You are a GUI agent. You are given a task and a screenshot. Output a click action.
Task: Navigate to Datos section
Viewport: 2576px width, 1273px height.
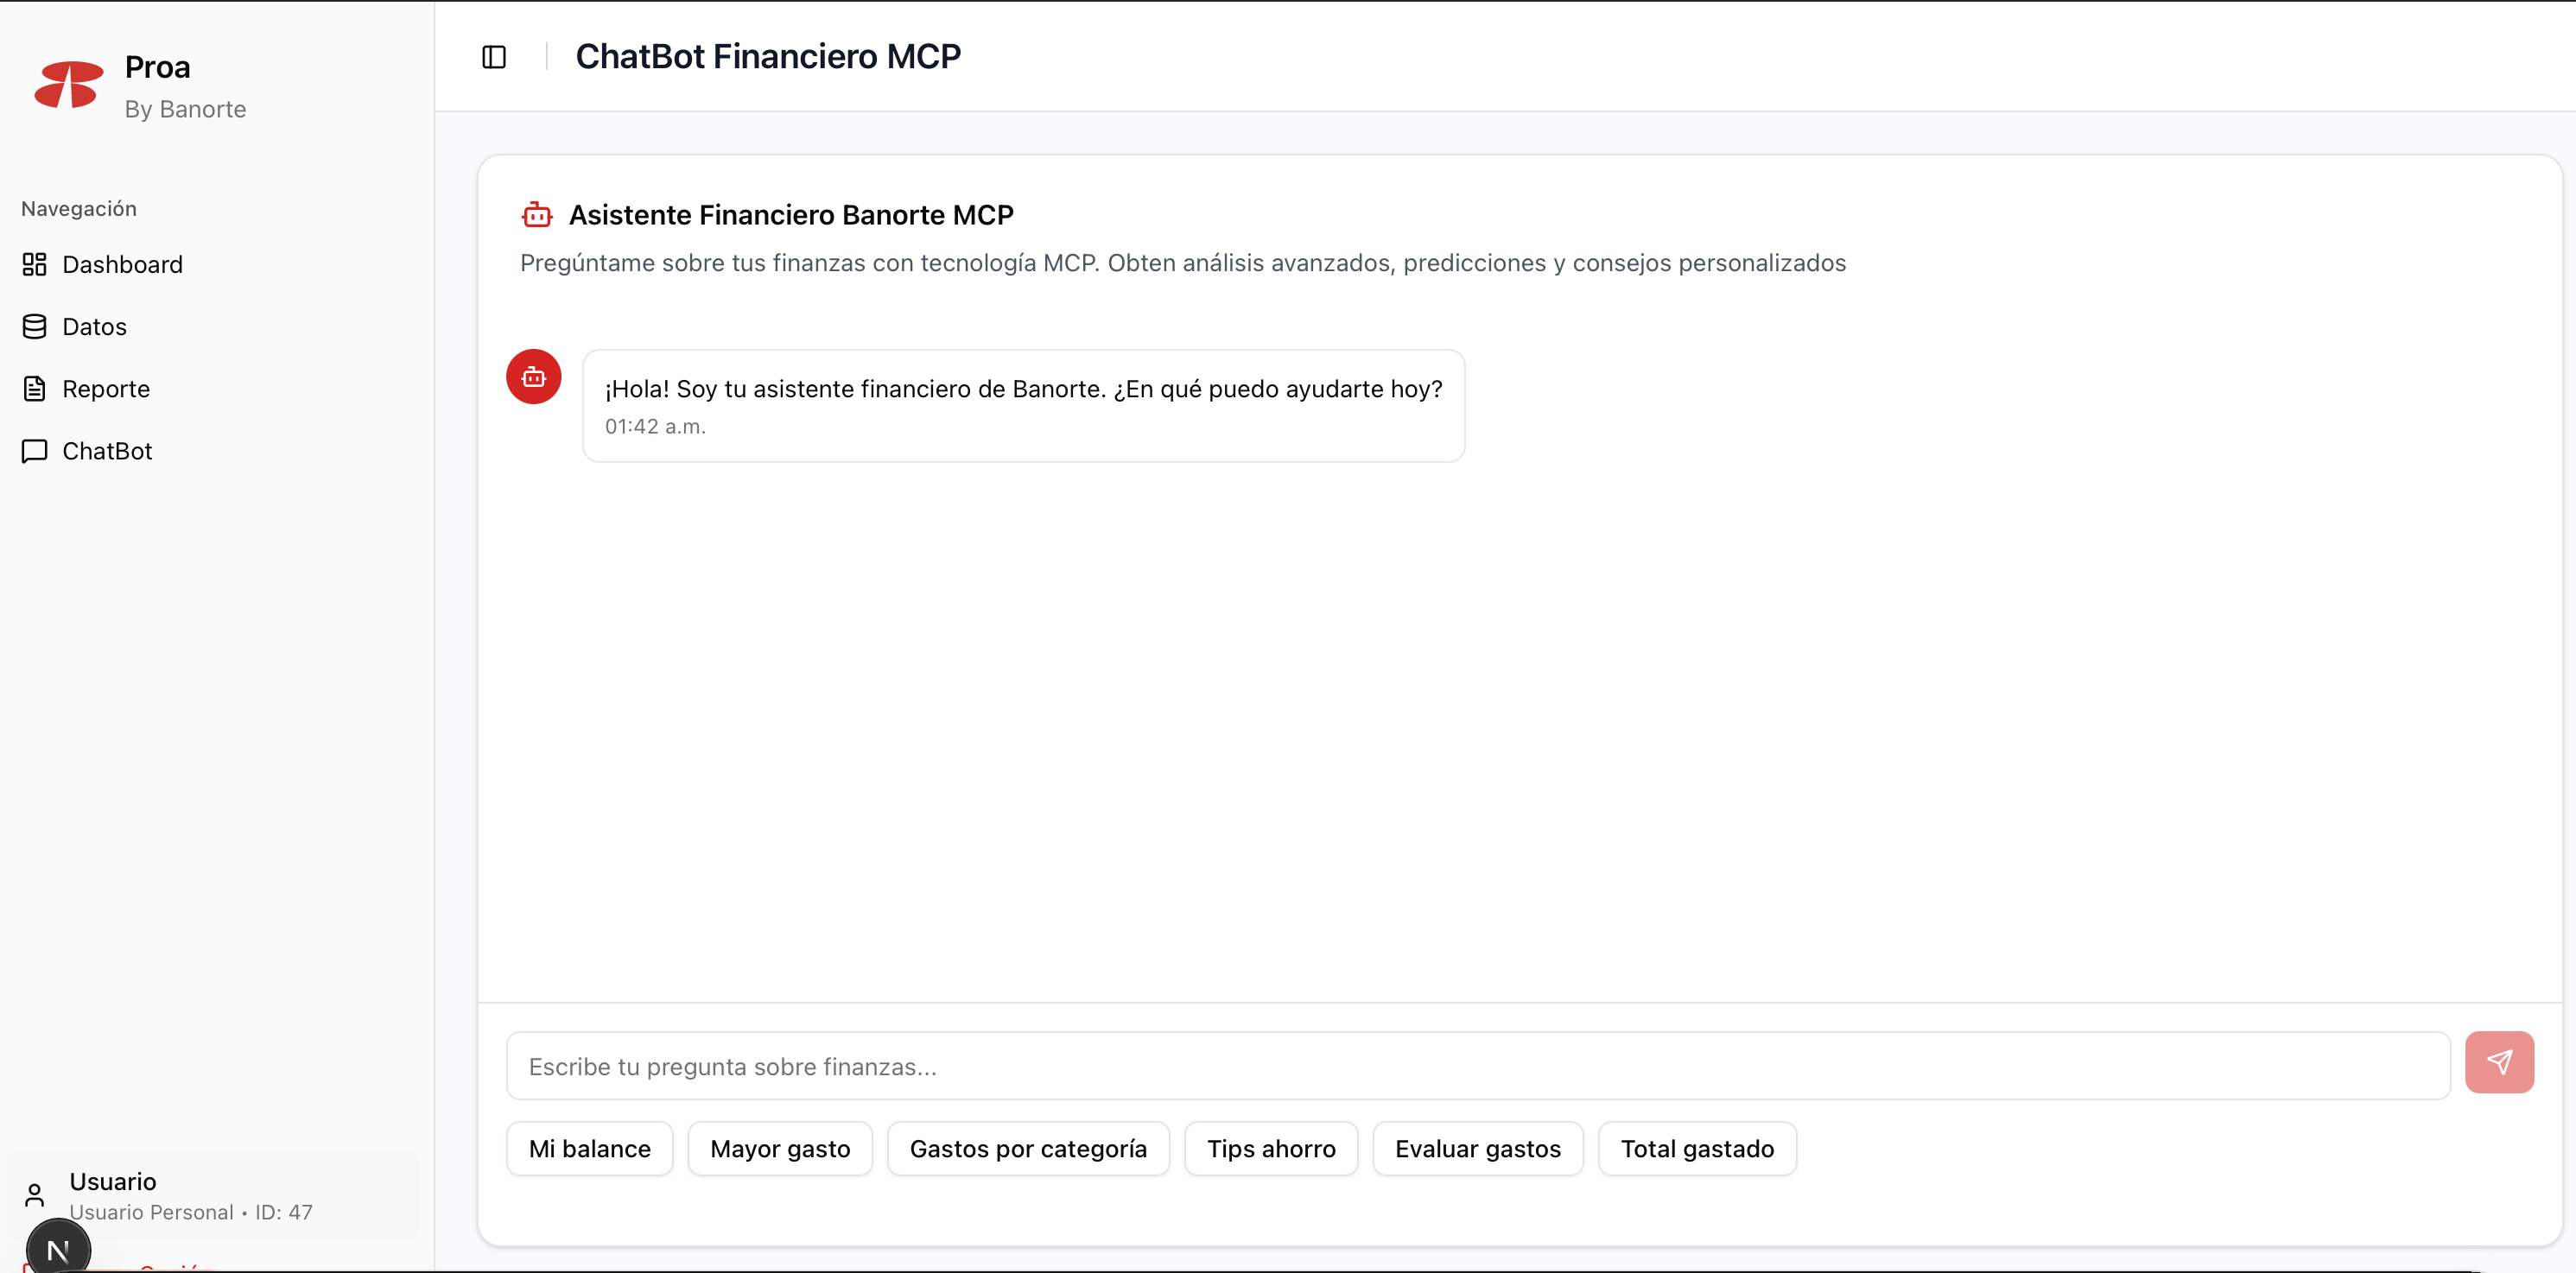(94, 327)
